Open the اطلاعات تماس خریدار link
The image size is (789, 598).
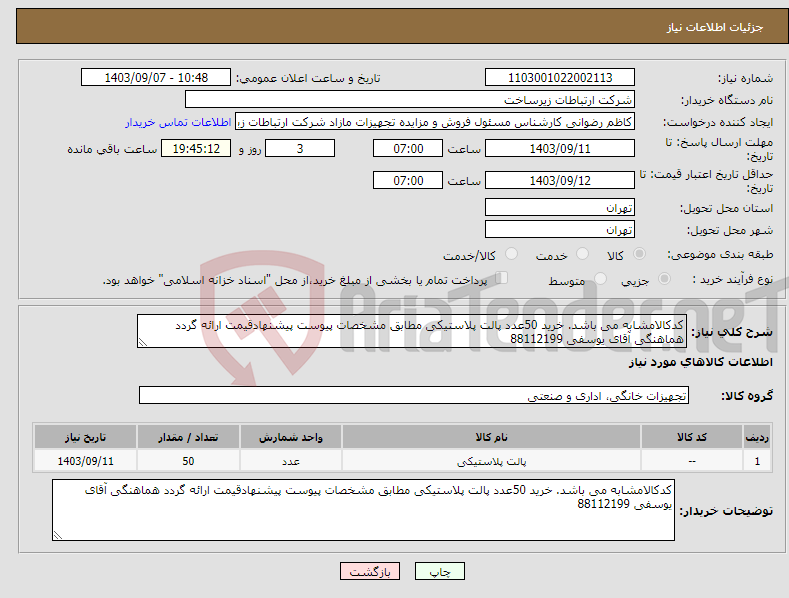tap(178, 122)
